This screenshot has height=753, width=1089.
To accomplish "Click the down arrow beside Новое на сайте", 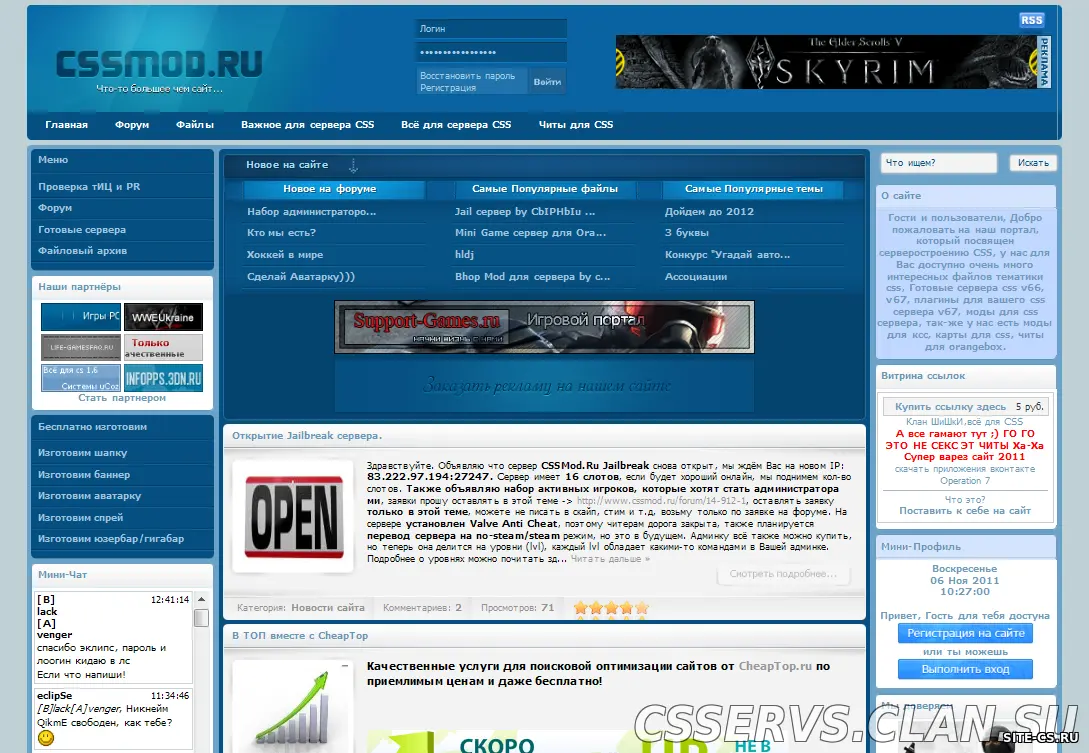I will click(x=353, y=165).
